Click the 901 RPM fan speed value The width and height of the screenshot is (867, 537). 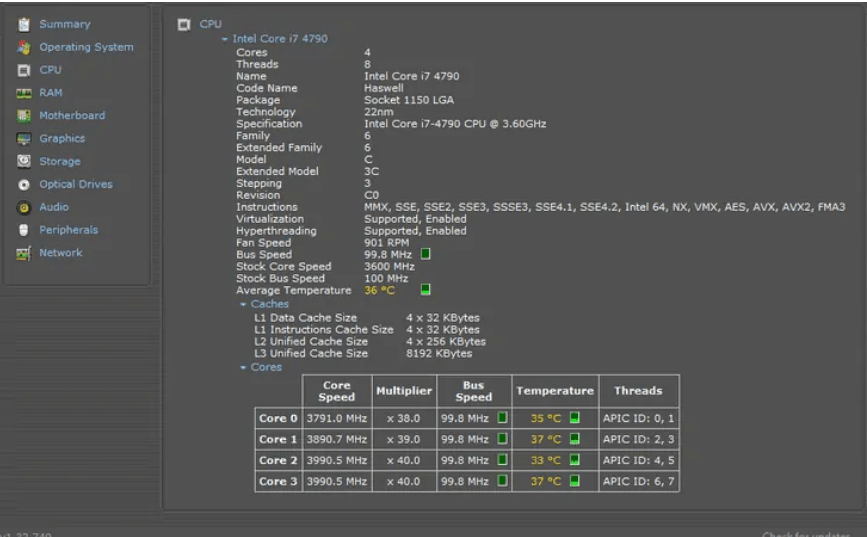click(387, 243)
